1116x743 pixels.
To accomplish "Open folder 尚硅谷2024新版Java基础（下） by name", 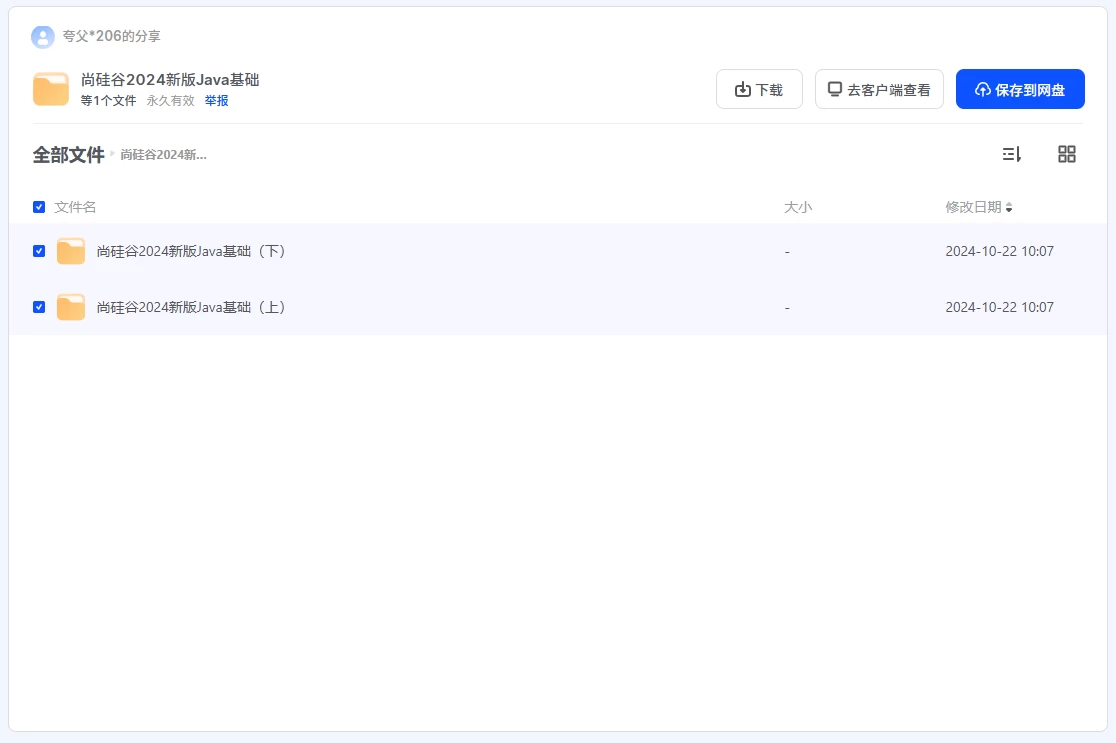I will pos(191,252).
